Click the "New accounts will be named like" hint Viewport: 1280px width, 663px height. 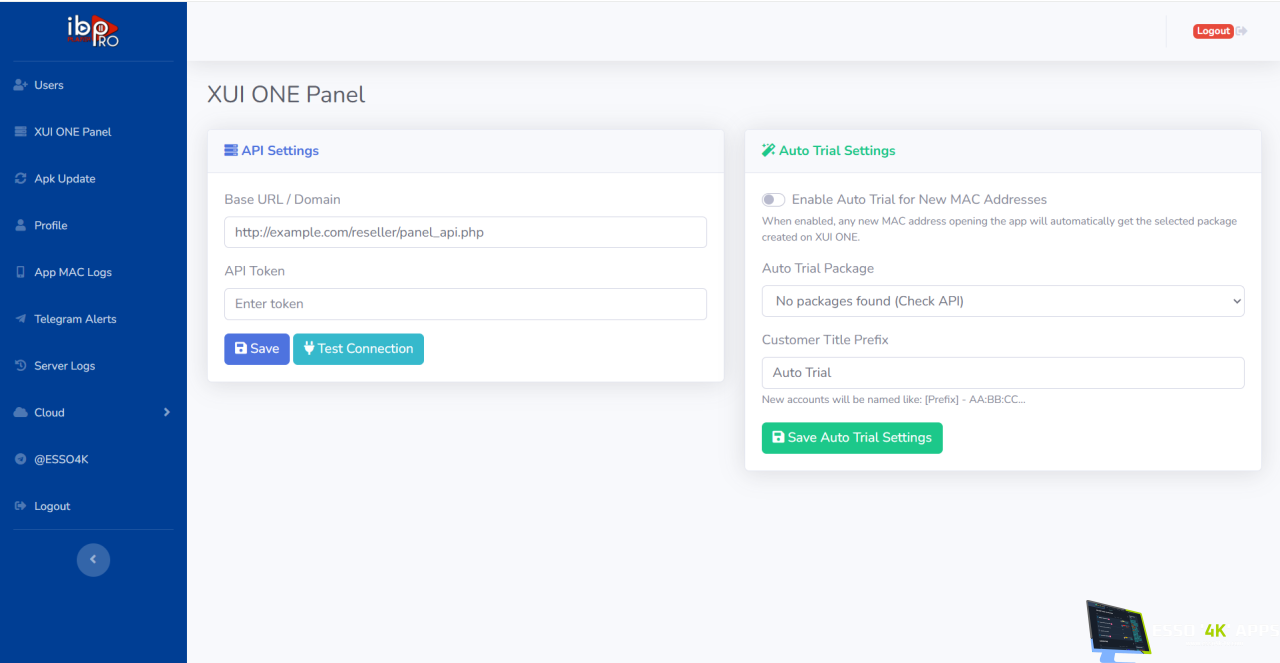click(893, 399)
